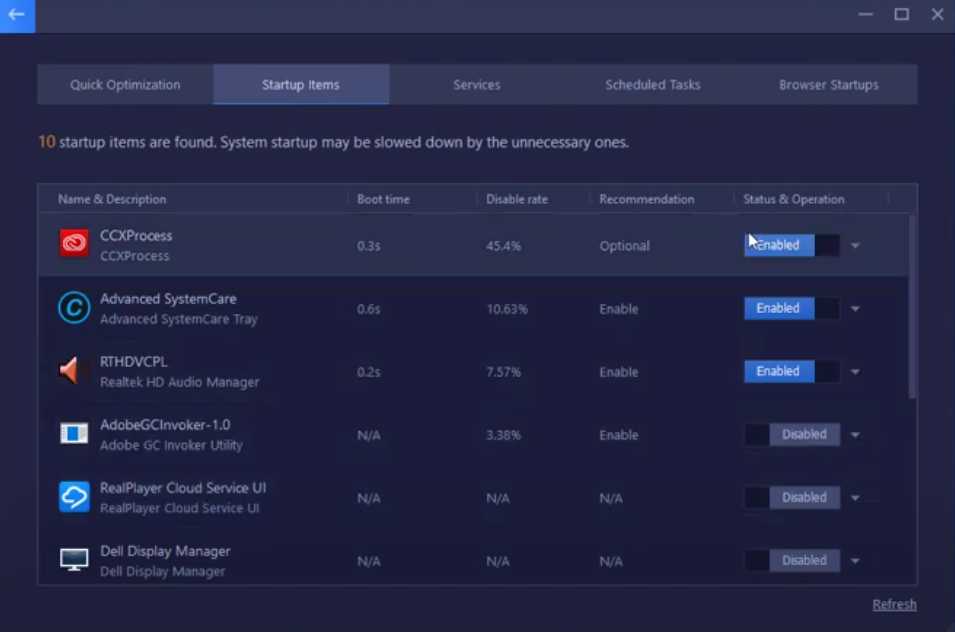Screen dimensions: 955x632
Task: Open CCXProcess operation dropdown arrow
Action: click(855, 246)
